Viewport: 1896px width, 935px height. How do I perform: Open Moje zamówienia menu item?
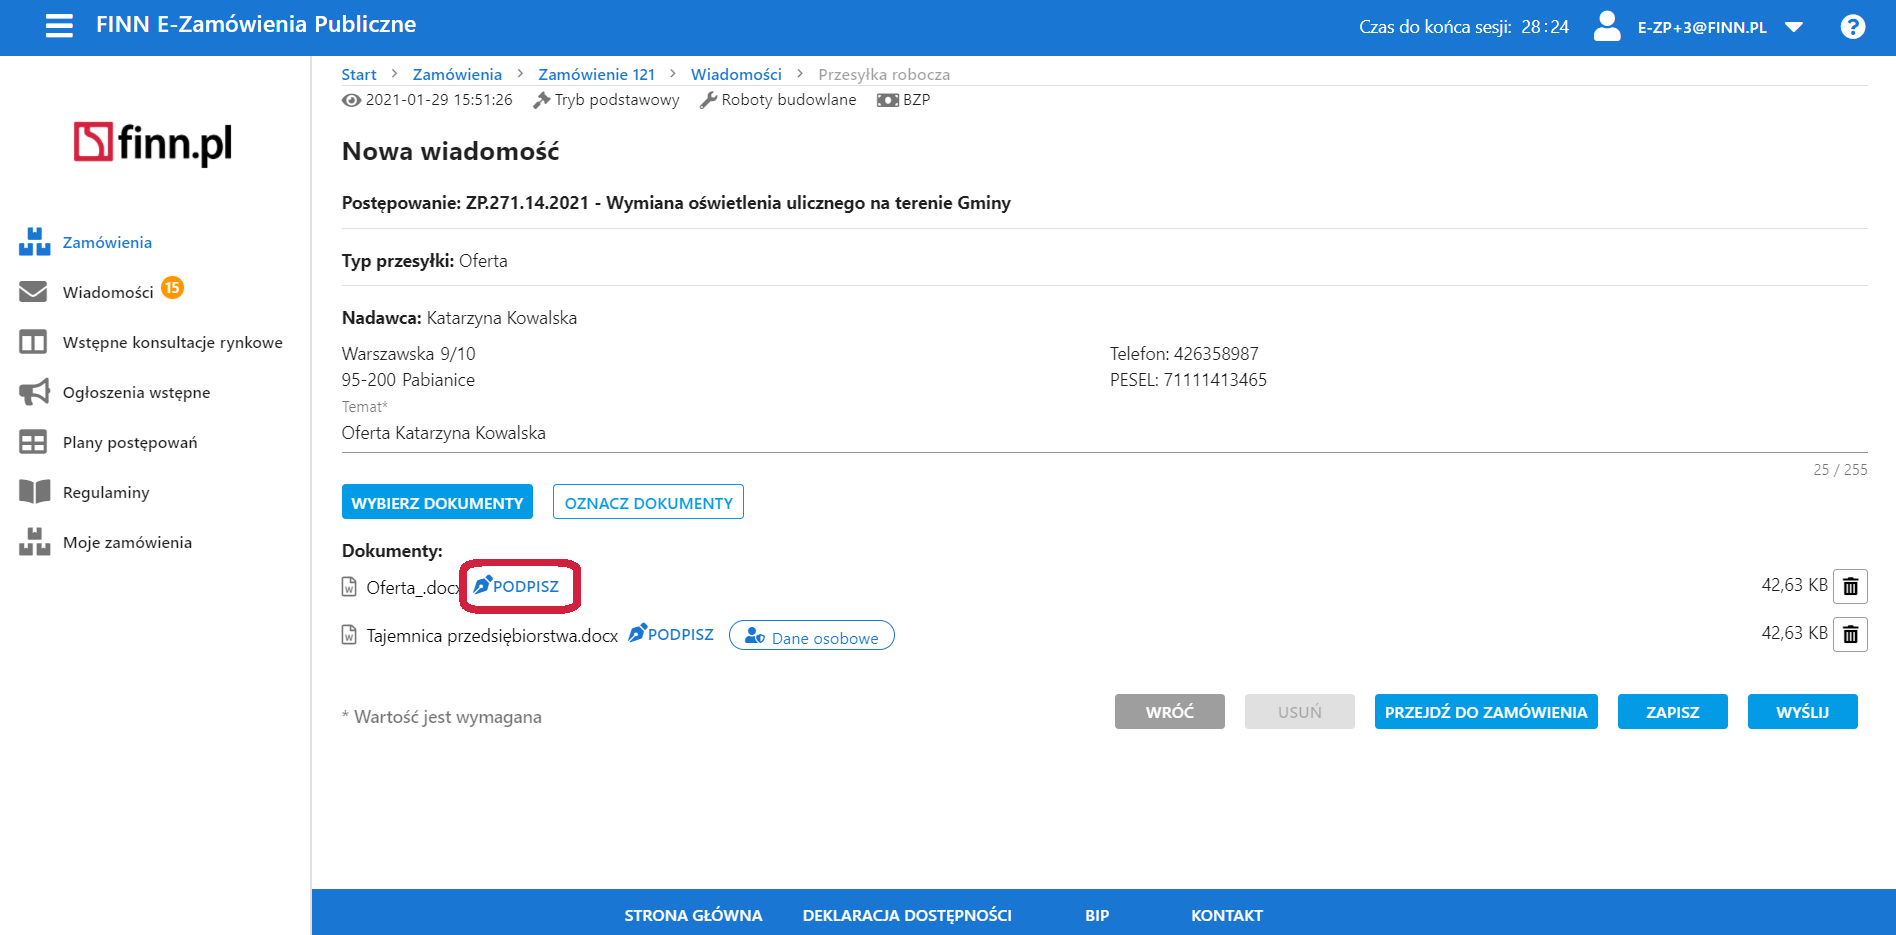click(x=127, y=542)
